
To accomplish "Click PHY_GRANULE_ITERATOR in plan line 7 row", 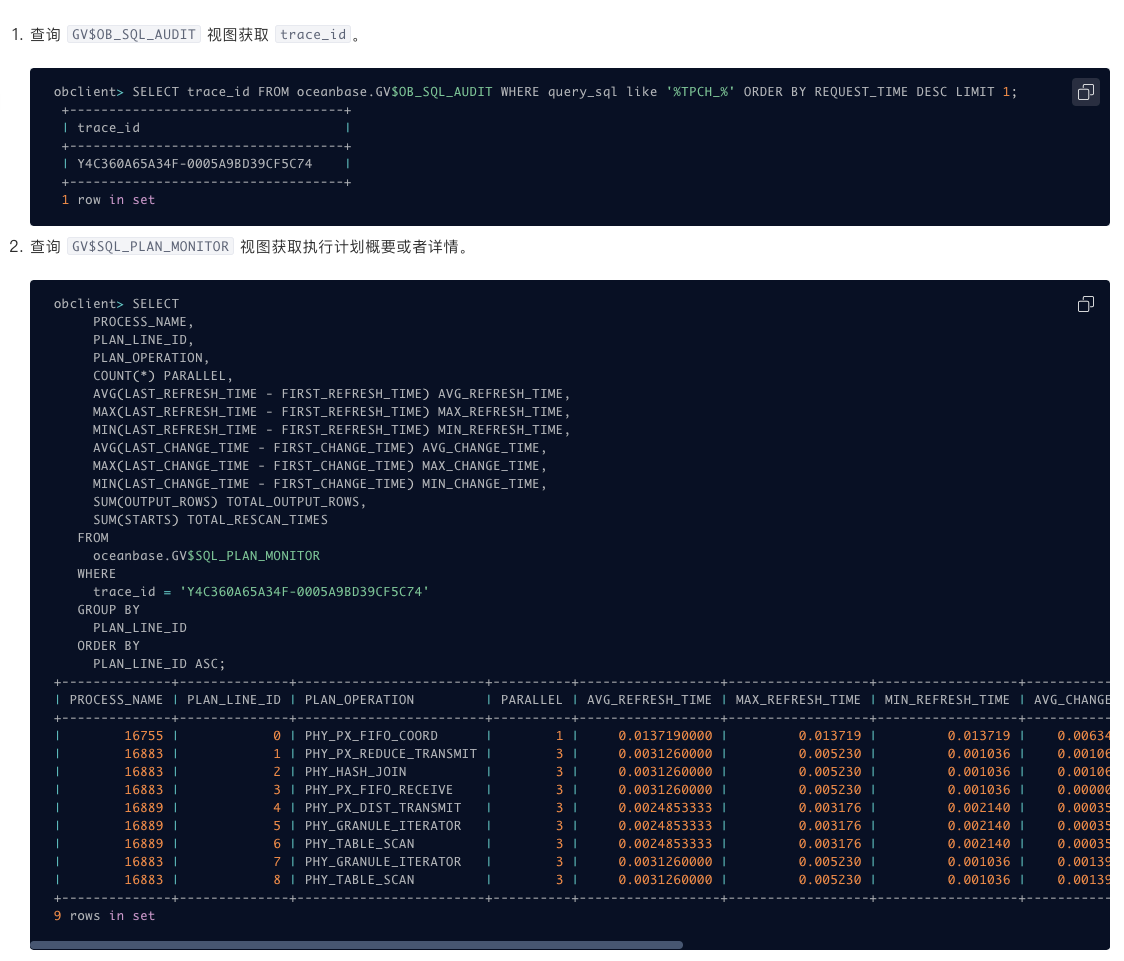I will [x=383, y=861].
